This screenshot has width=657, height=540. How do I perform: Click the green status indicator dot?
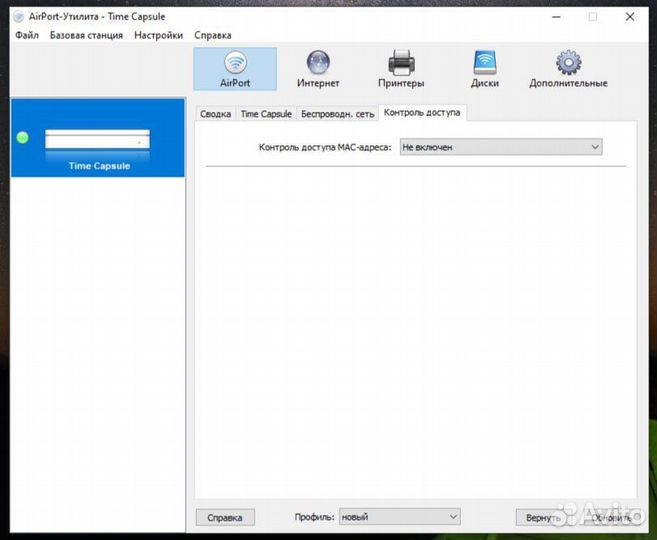pos(24,138)
